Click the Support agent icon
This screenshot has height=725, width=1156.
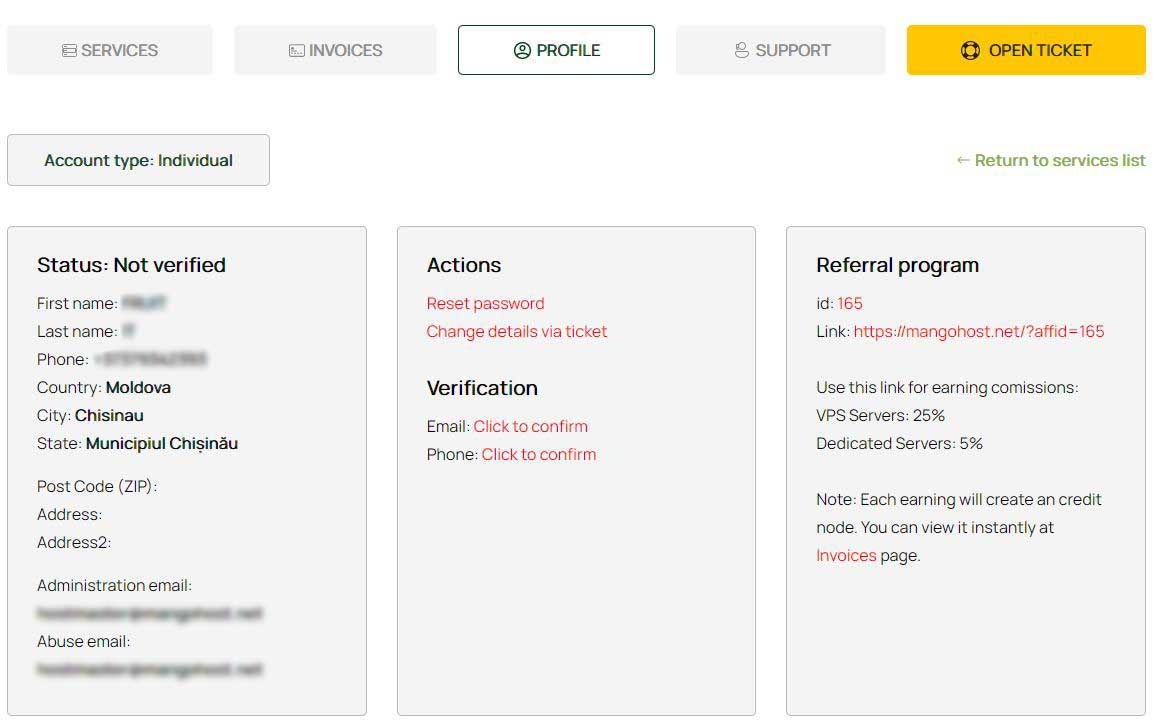coord(742,51)
